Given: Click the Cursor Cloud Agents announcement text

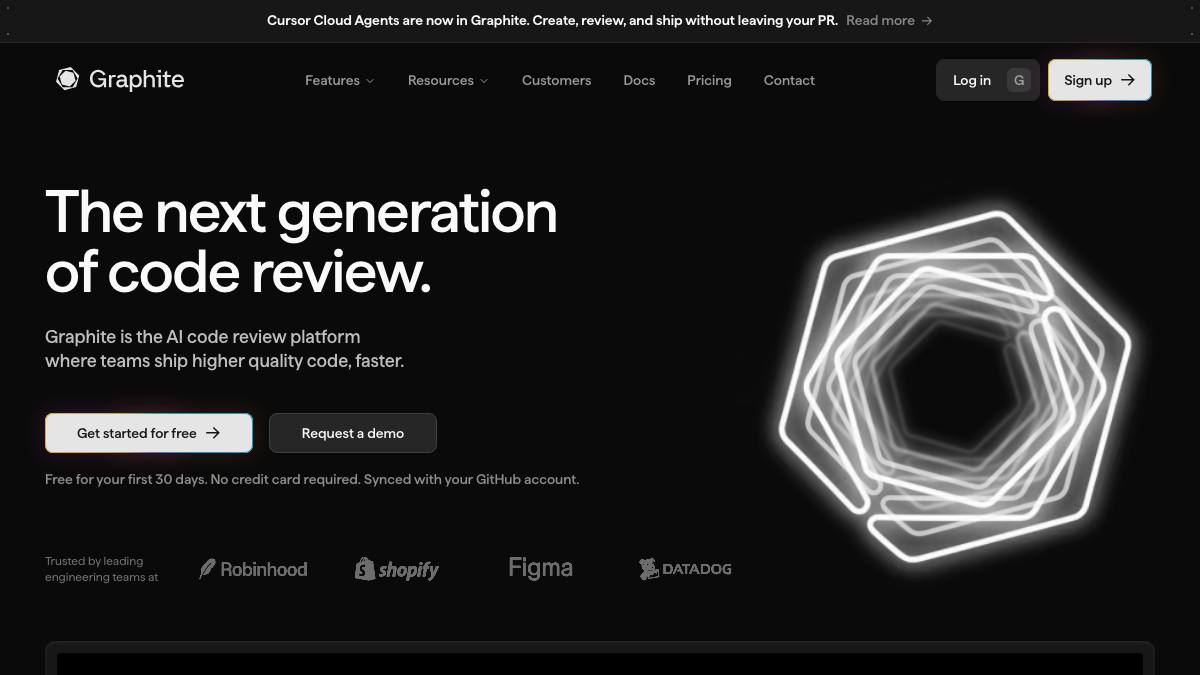Looking at the screenshot, I should coord(552,20).
